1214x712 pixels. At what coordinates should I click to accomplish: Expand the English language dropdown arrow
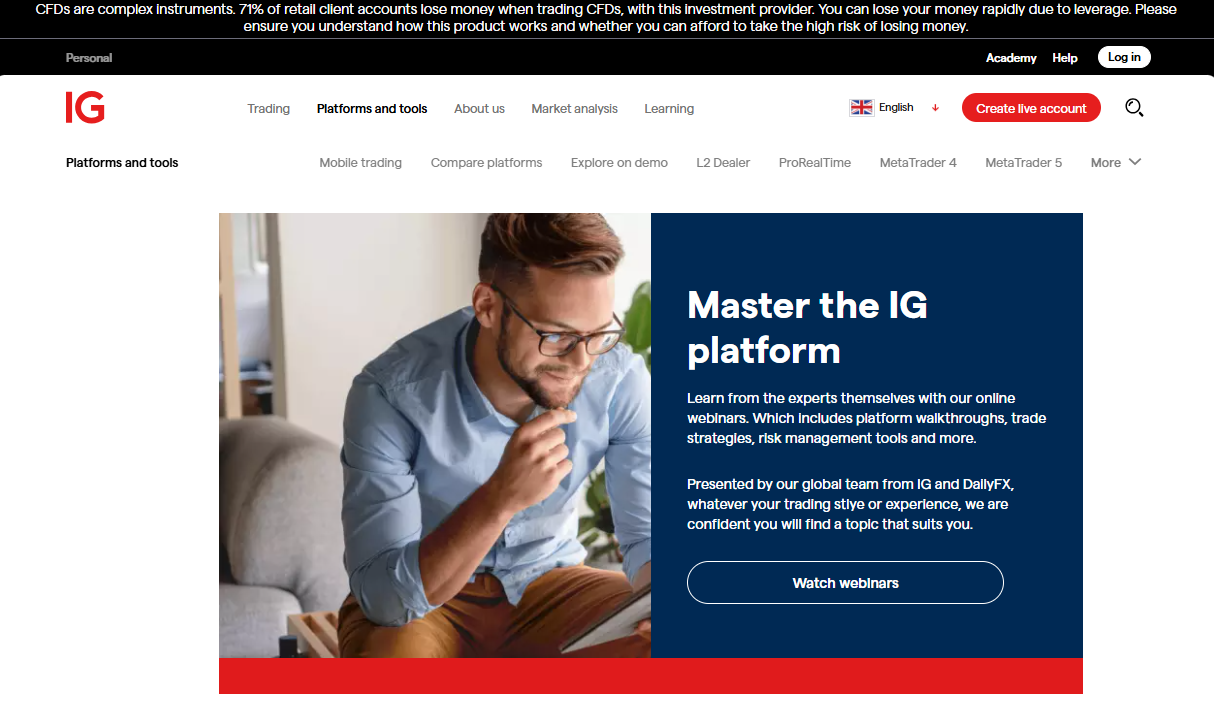click(935, 108)
